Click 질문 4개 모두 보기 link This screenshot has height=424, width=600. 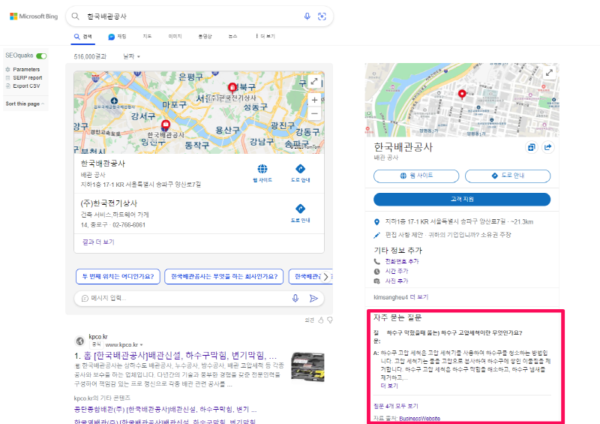point(396,406)
